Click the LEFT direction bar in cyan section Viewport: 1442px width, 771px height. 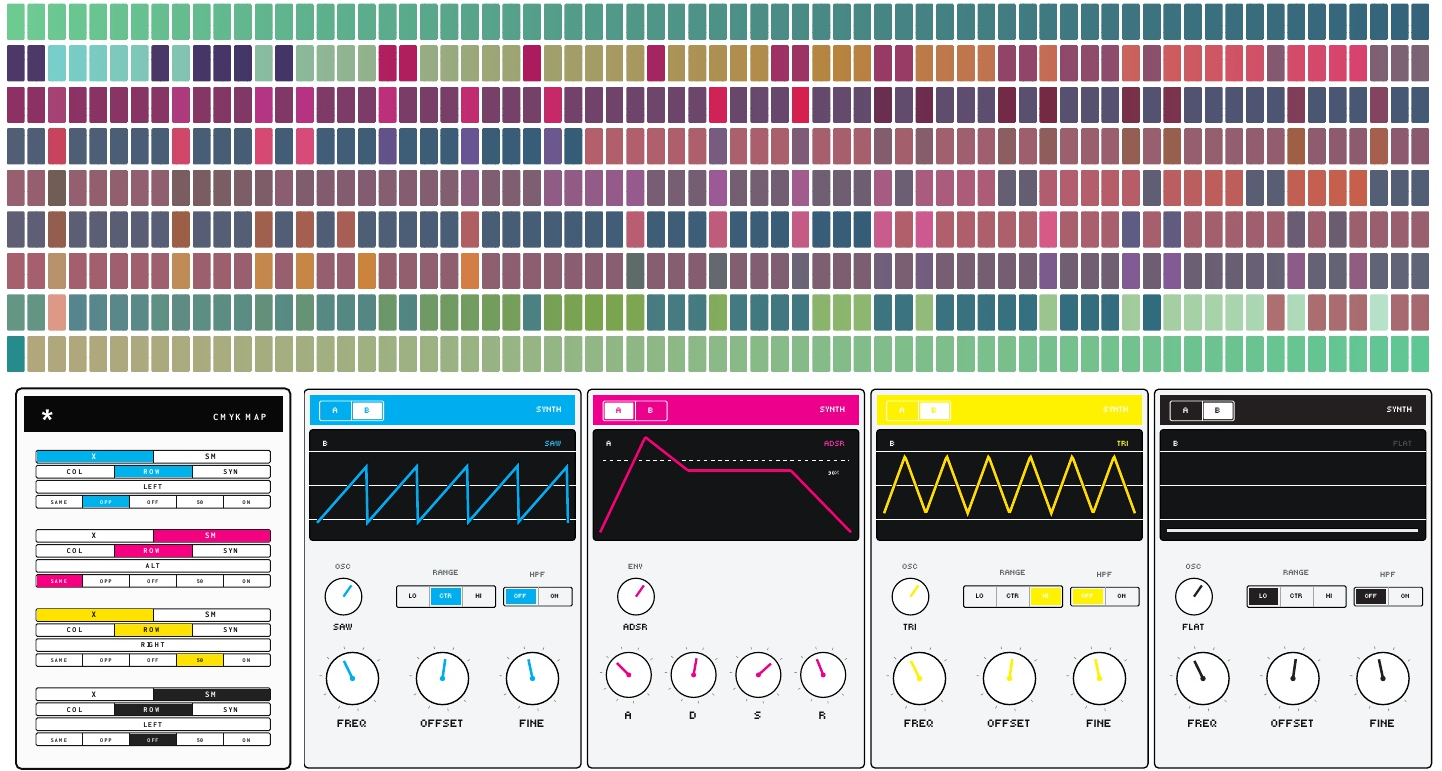point(153,486)
